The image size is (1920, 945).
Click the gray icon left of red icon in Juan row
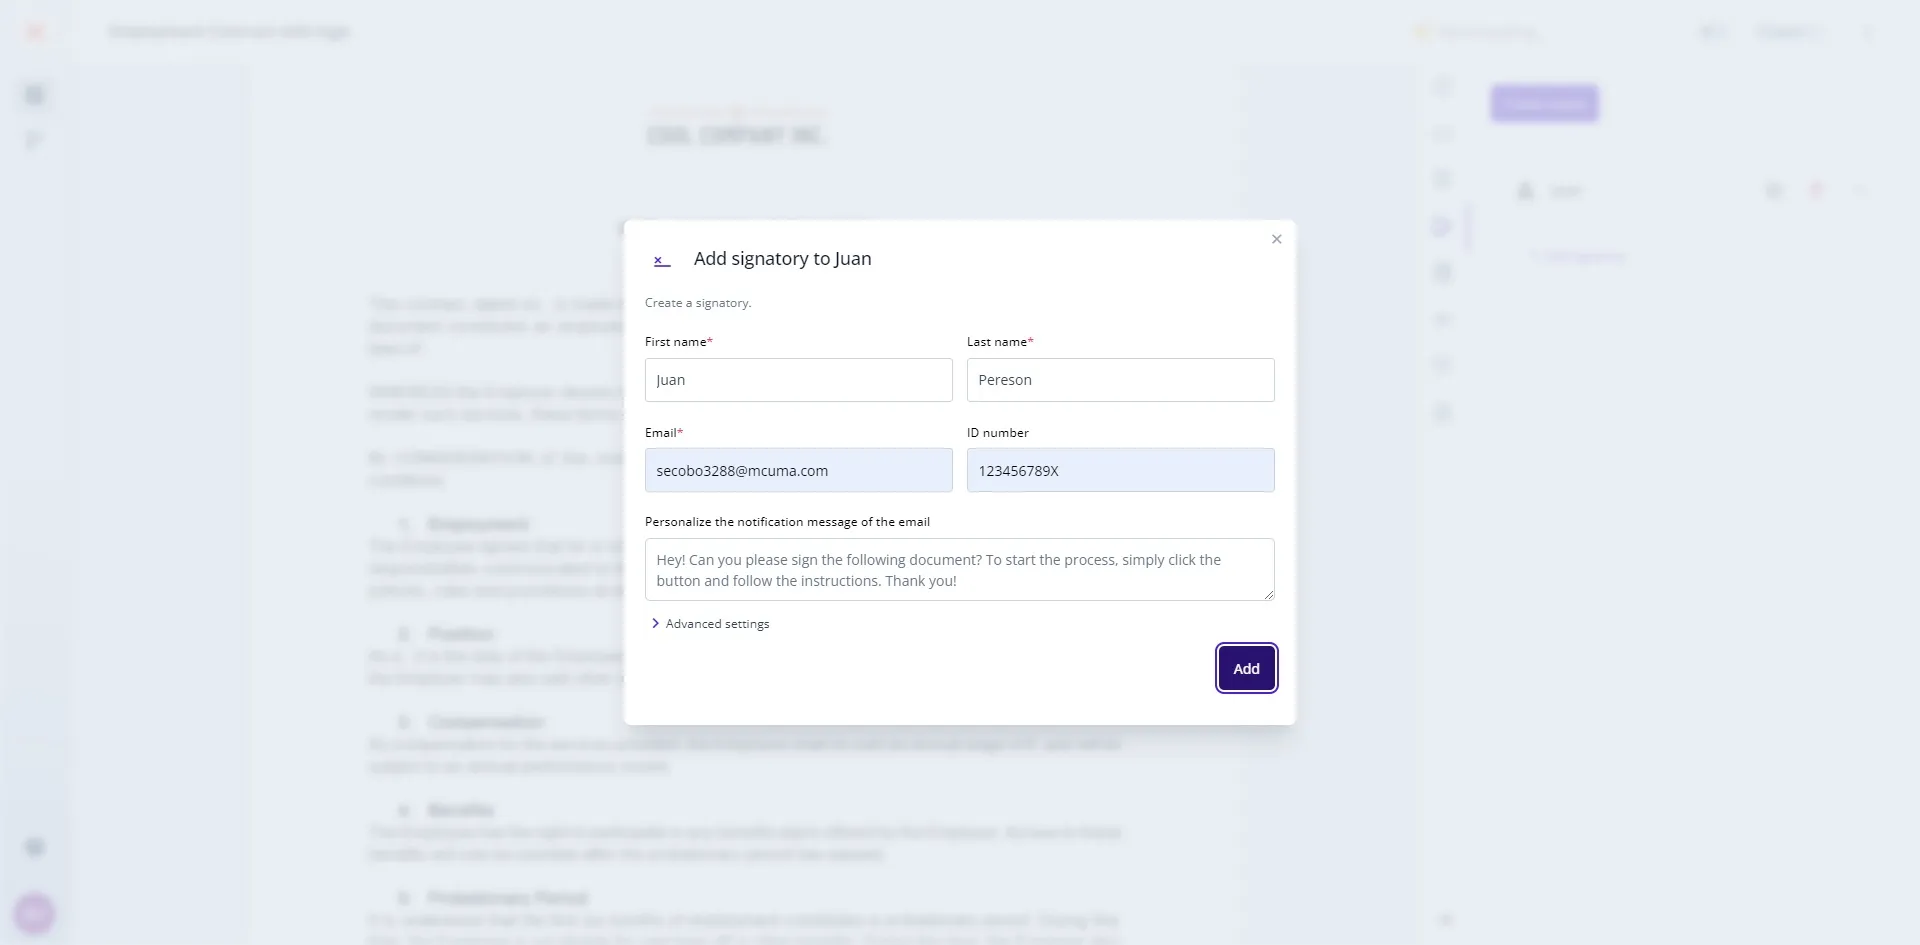(x=1774, y=190)
